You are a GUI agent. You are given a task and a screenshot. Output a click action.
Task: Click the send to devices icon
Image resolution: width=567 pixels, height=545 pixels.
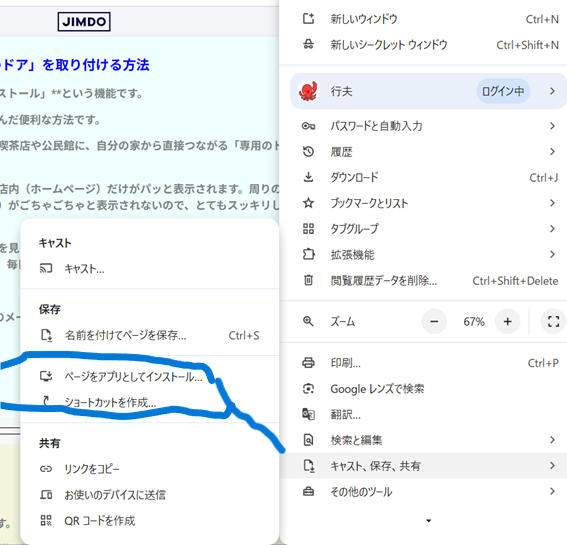click(46, 494)
